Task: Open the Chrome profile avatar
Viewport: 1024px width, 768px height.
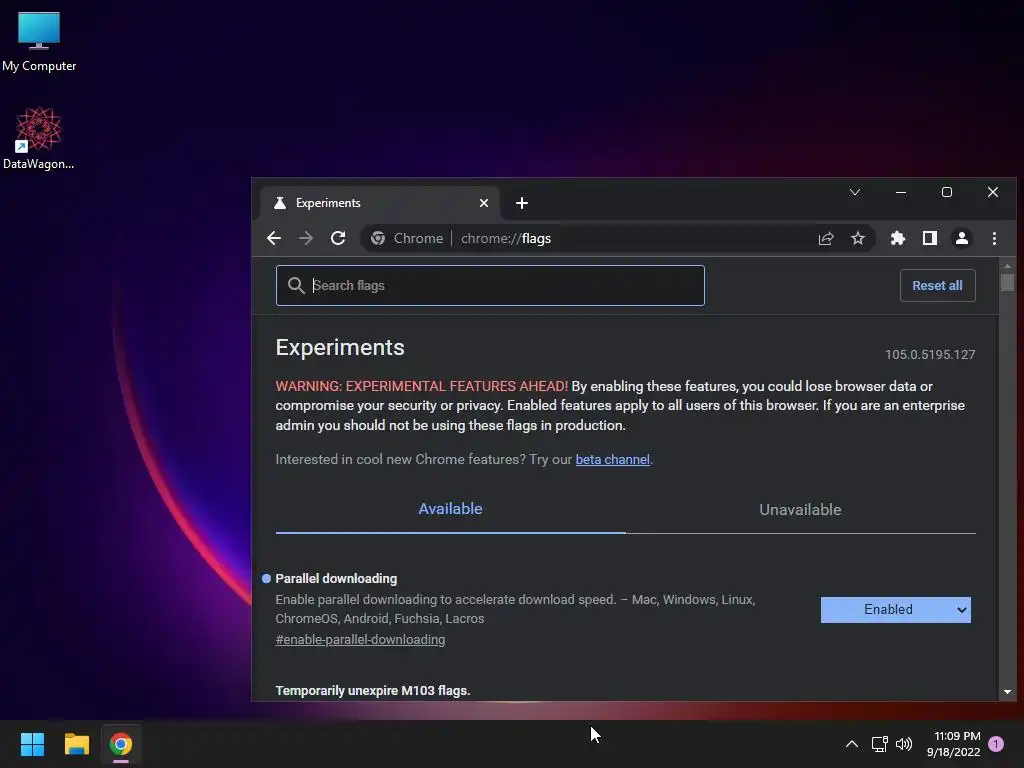Action: point(961,238)
